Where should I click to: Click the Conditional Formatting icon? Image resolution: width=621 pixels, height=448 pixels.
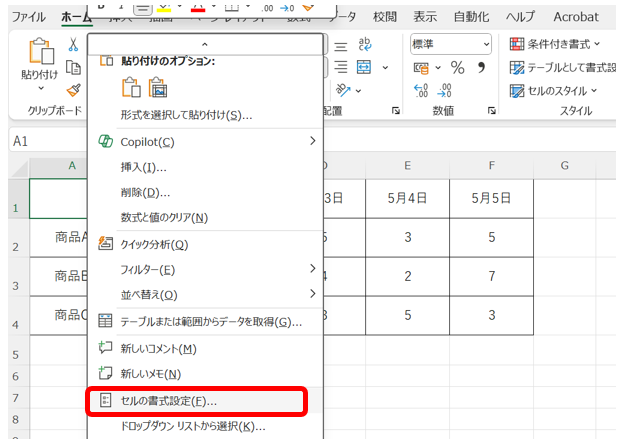(517, 44)
